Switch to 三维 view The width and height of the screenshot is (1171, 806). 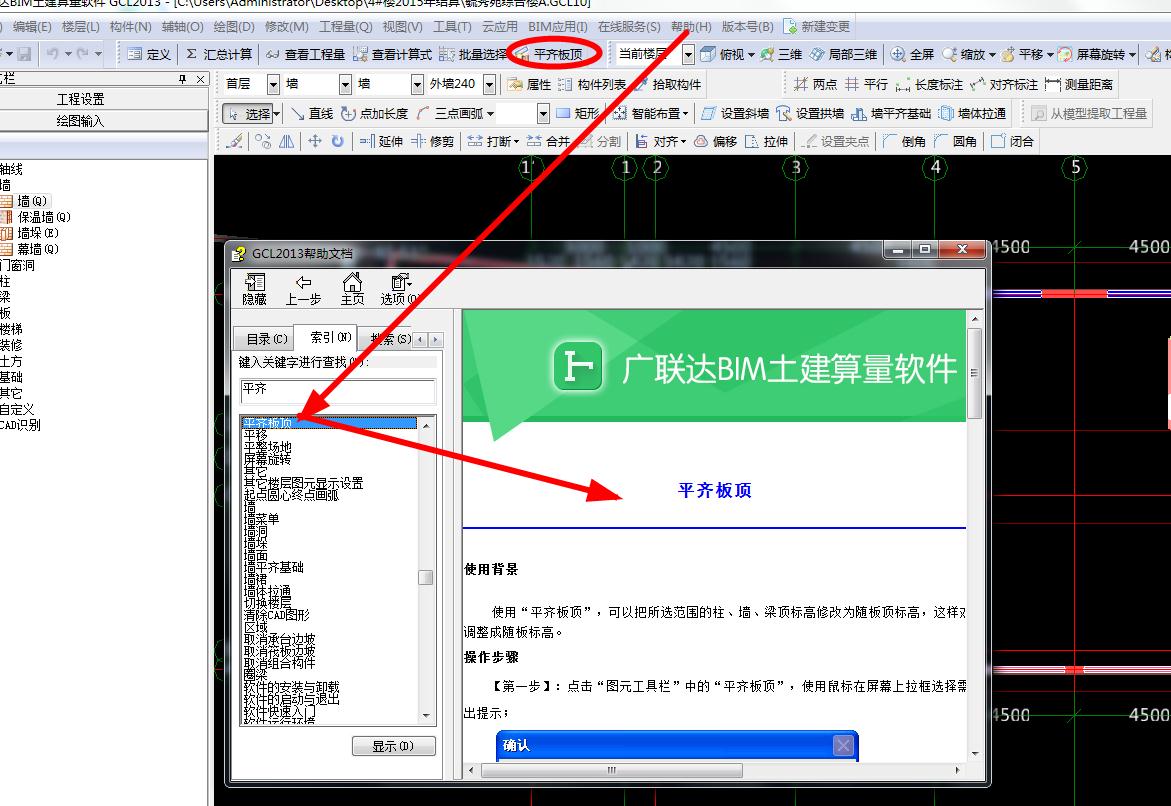click(x=781, y=55)
